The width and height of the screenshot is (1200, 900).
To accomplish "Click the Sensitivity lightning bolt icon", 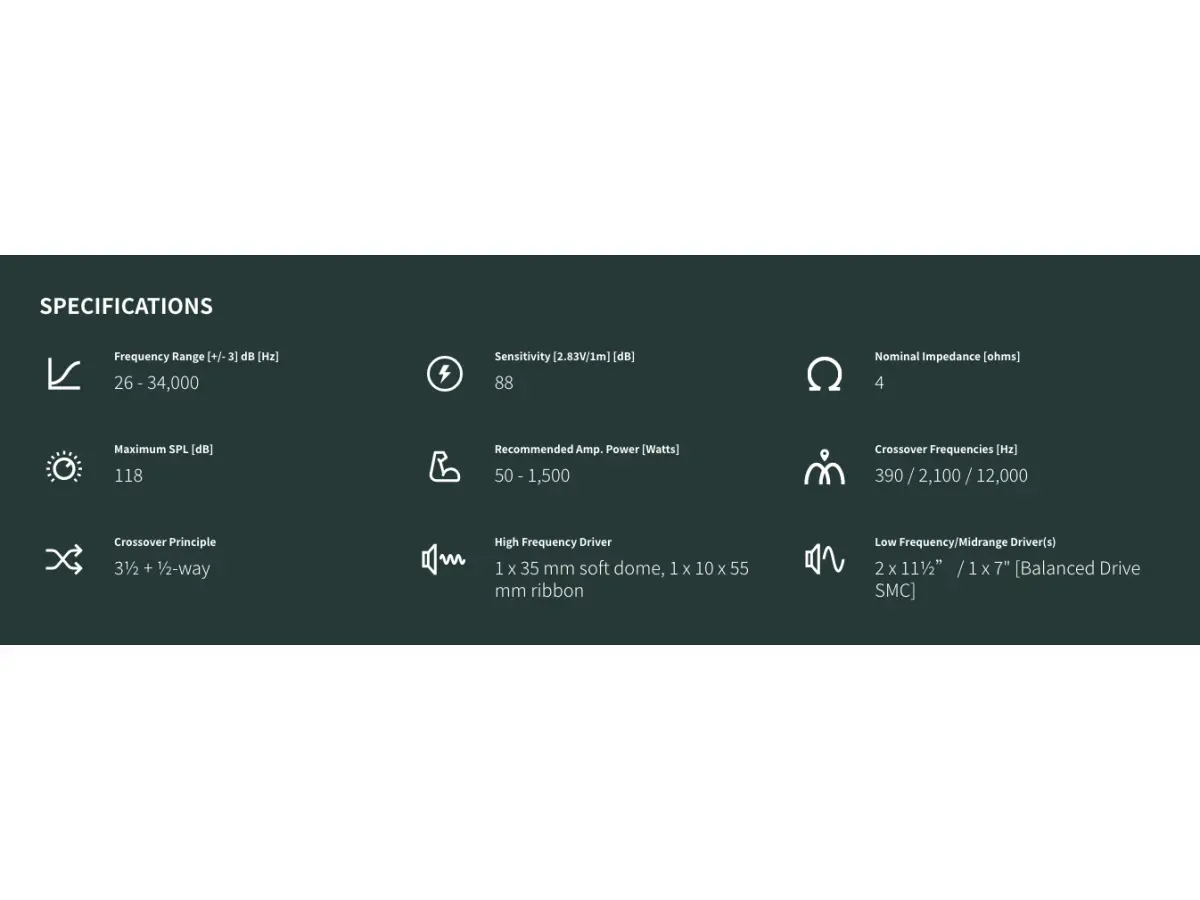I will click(444, 374).
